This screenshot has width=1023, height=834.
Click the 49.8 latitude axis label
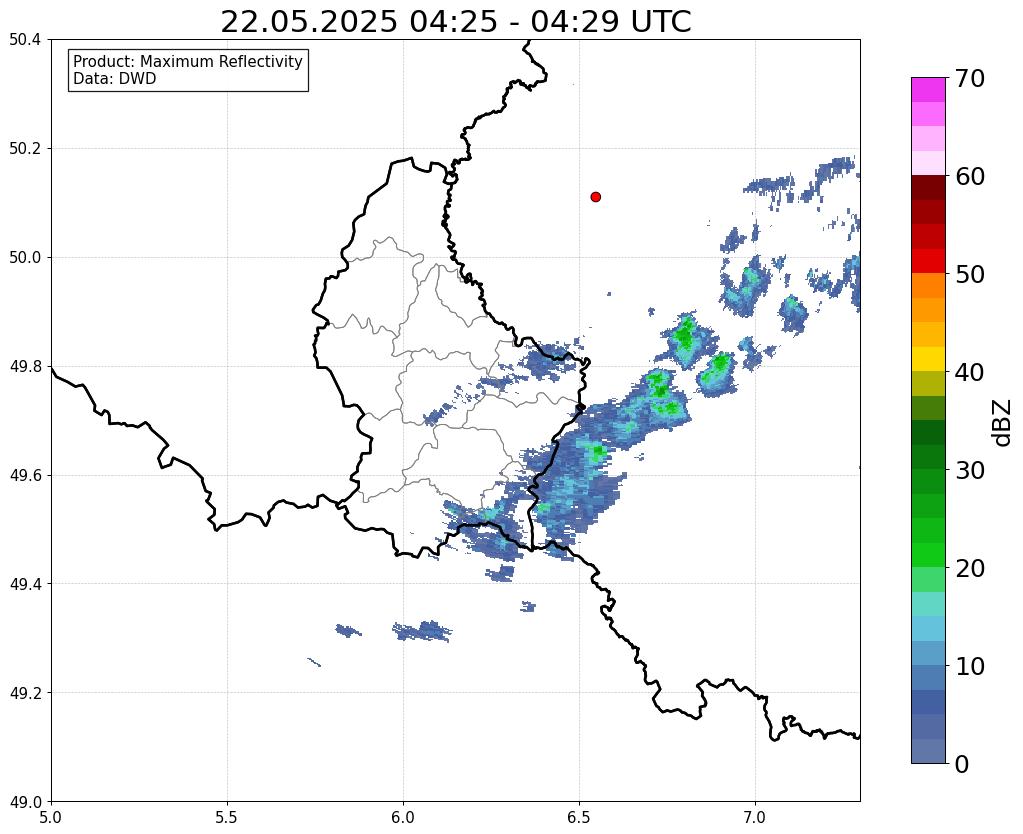(x=25, y=366)
